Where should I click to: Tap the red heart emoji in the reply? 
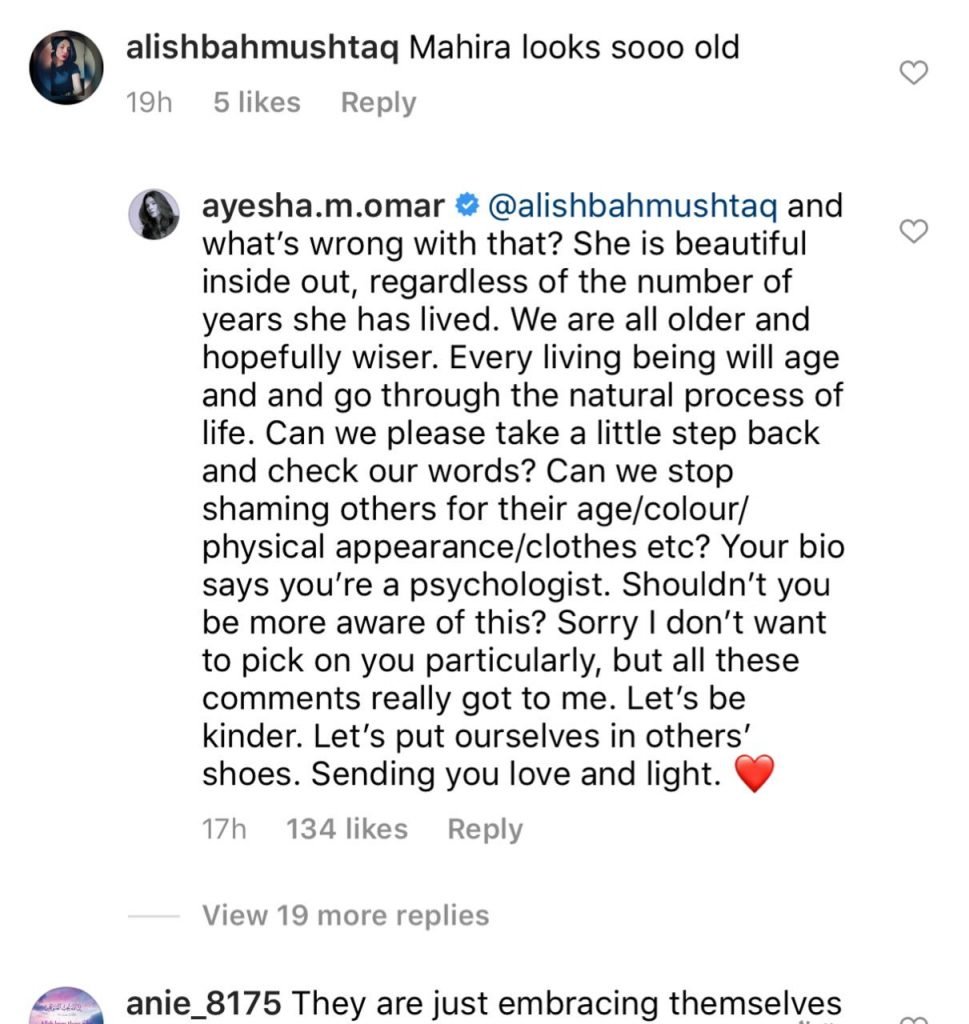(754, 775)
